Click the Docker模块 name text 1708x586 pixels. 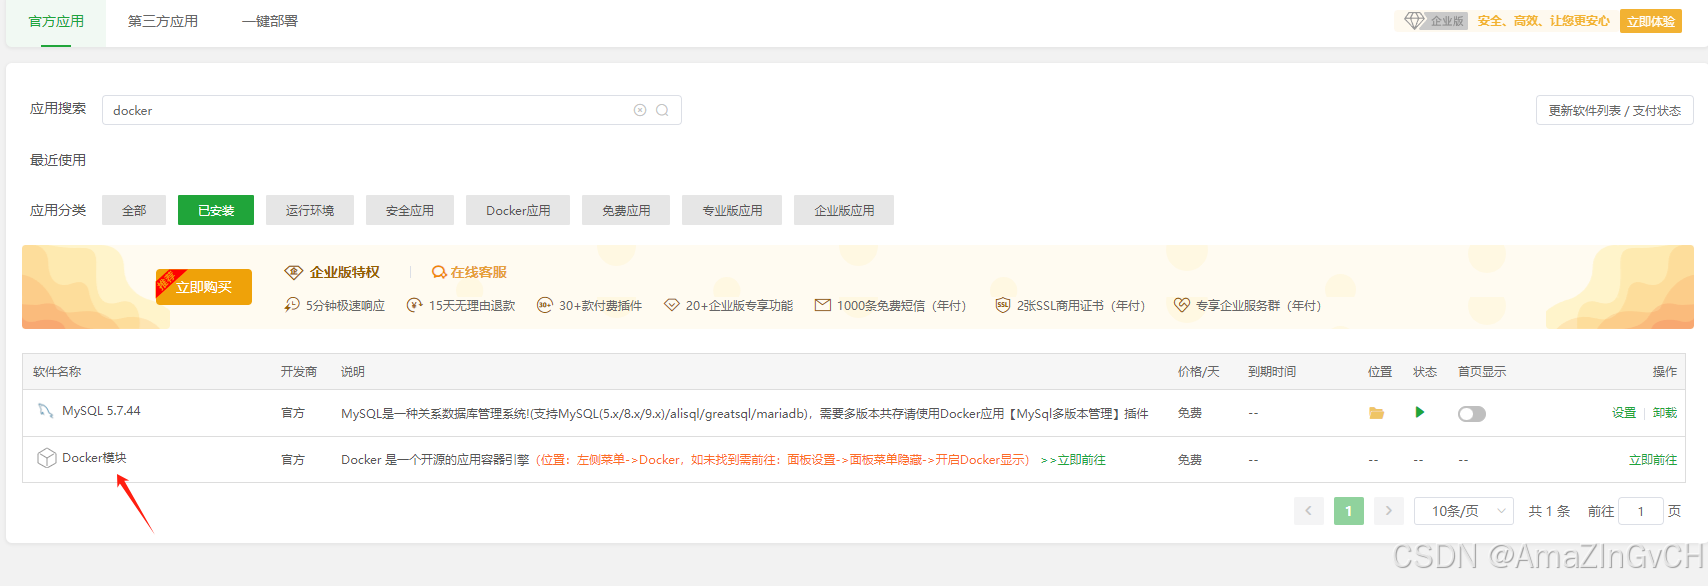[94, 458]
